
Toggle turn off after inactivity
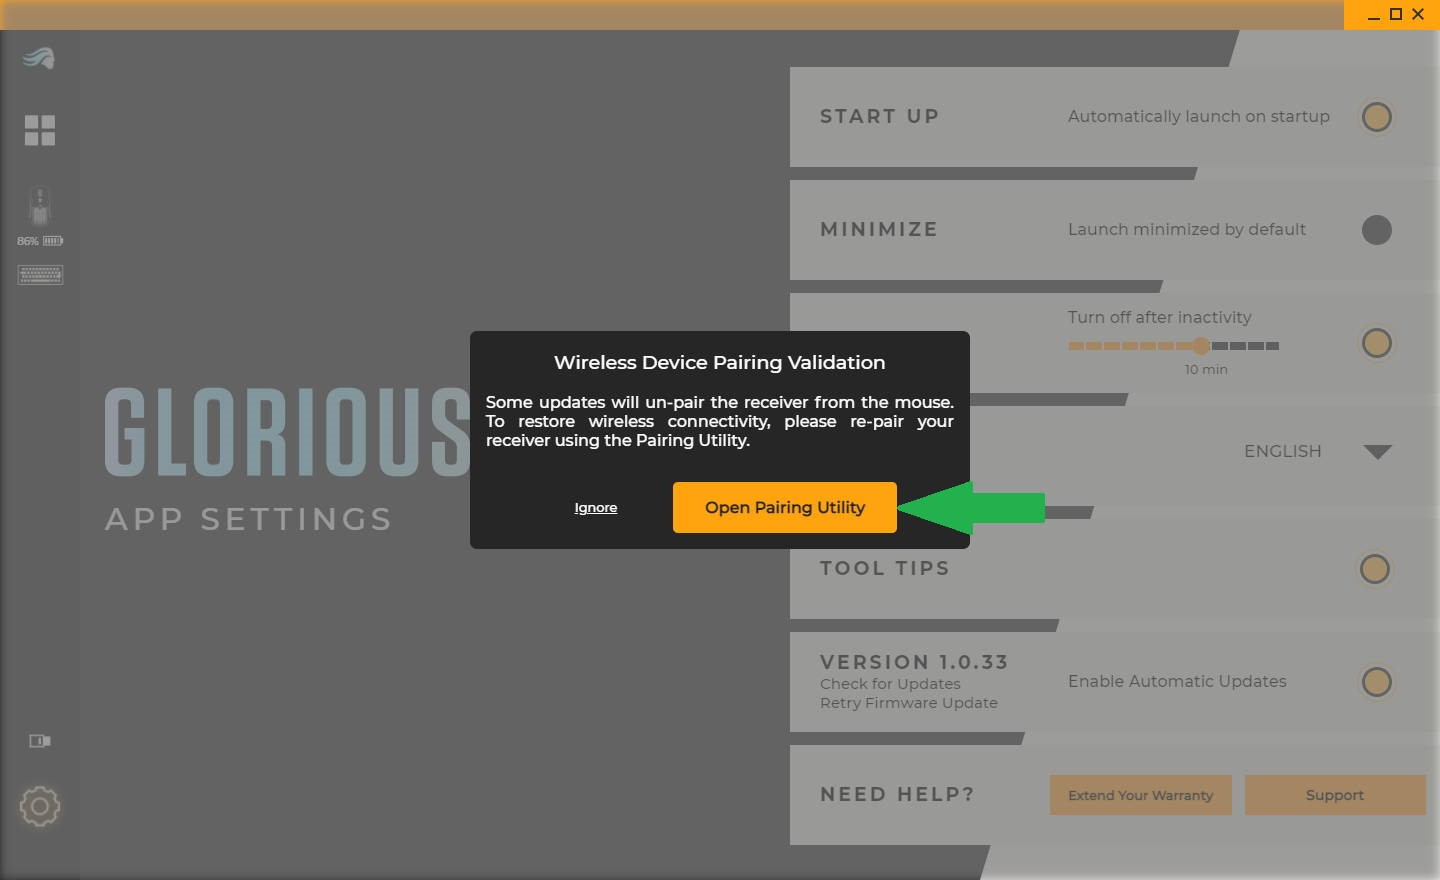pyautogui.click(x=1377, y=343)
